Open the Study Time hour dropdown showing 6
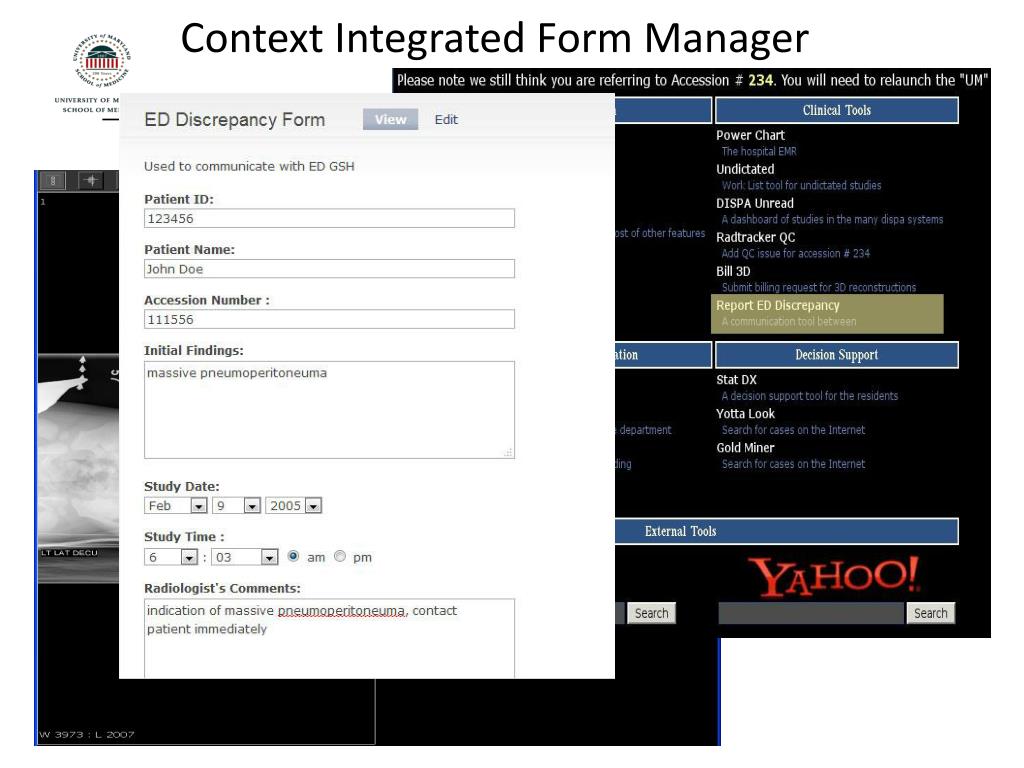Screen dimensions: 1024x768 pos(171,557)
